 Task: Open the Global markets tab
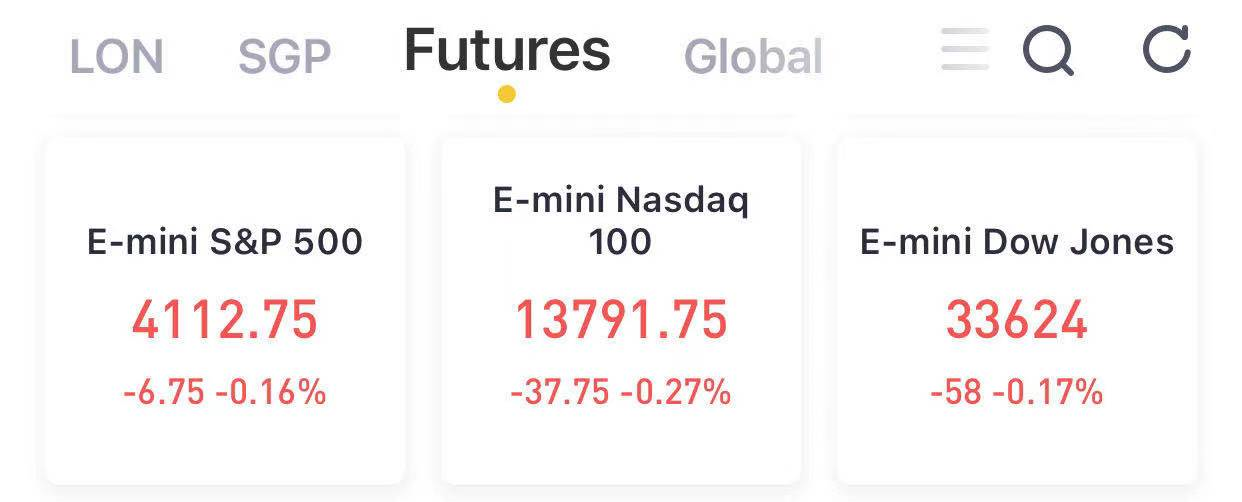(x=753, y=57)
